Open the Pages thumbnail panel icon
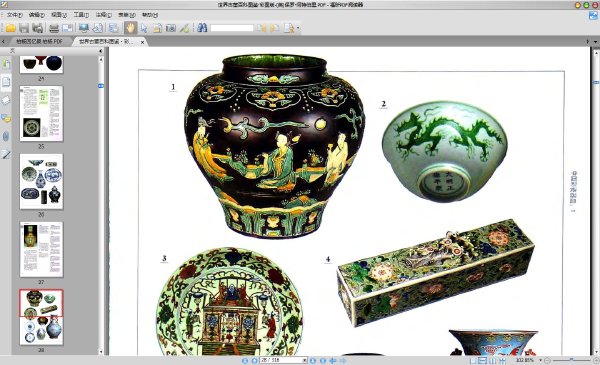 pyautogui.click(x=6, y=81)
